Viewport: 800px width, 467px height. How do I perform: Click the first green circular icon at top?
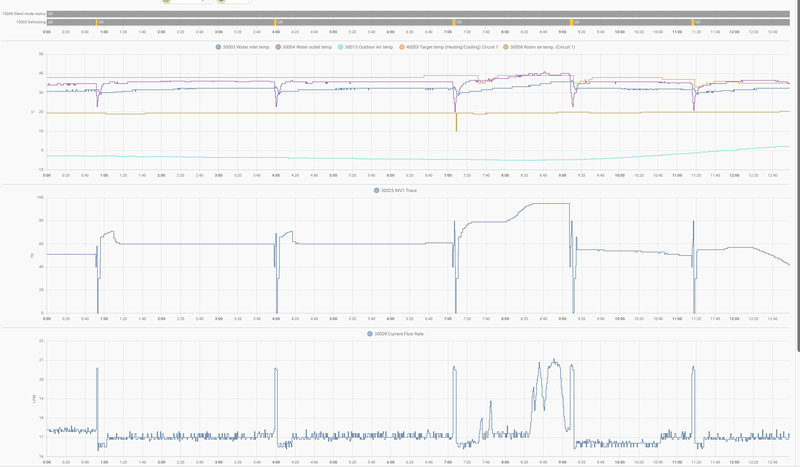[x=166, y=2]
